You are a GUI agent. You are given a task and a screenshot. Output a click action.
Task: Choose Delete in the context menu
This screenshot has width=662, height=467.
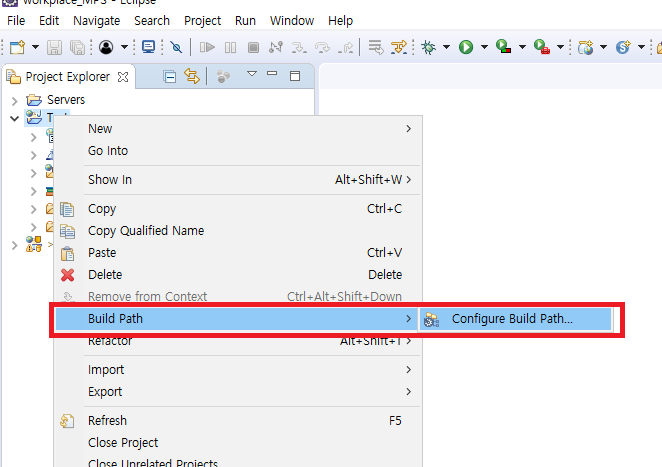click(238, 275)
